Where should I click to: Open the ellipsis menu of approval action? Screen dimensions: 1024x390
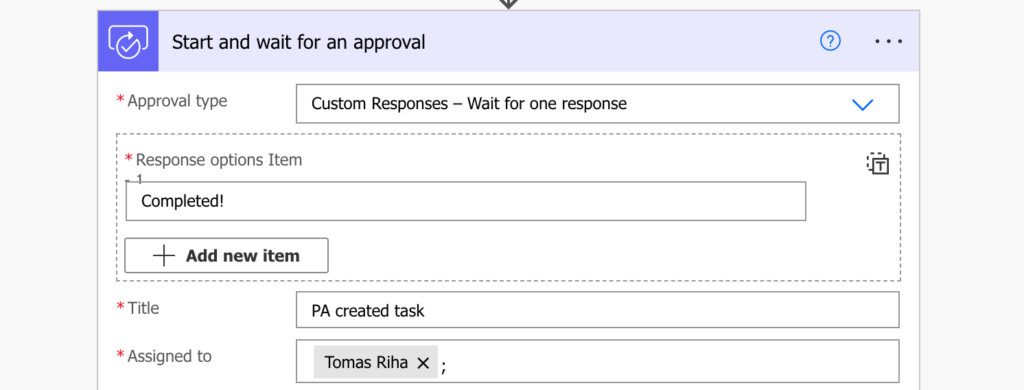889,42
